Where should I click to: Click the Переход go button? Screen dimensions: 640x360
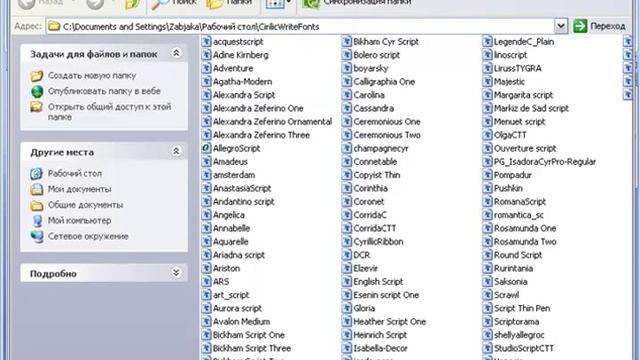[x=599, y=26]
